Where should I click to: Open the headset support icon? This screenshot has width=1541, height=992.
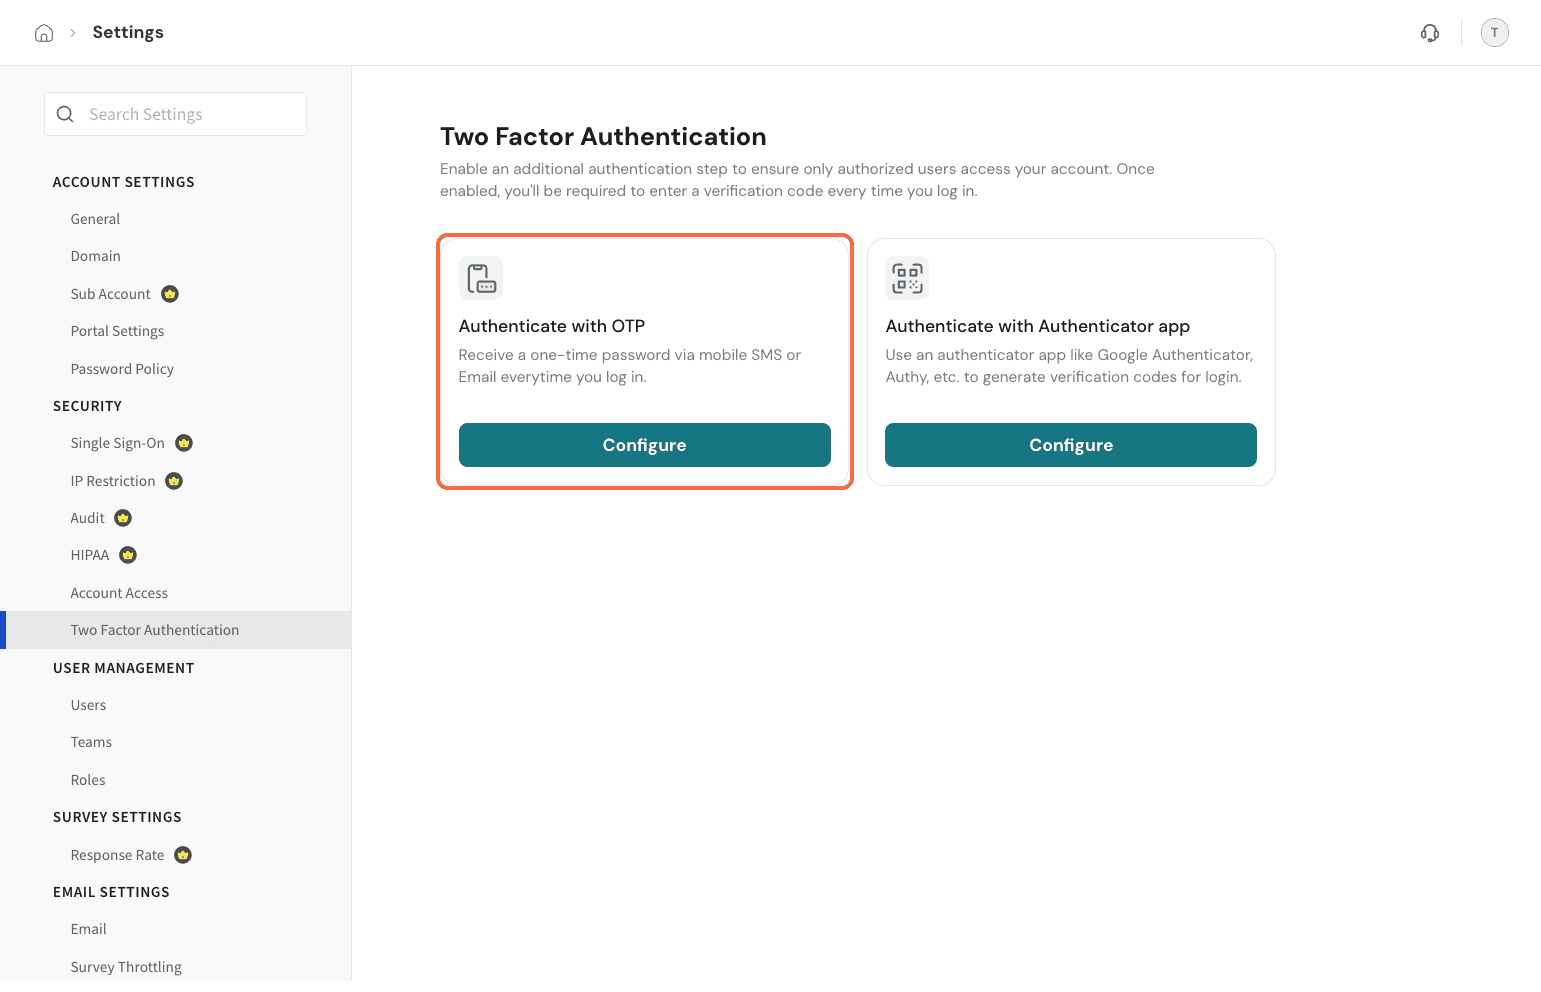click(1430, 33)
